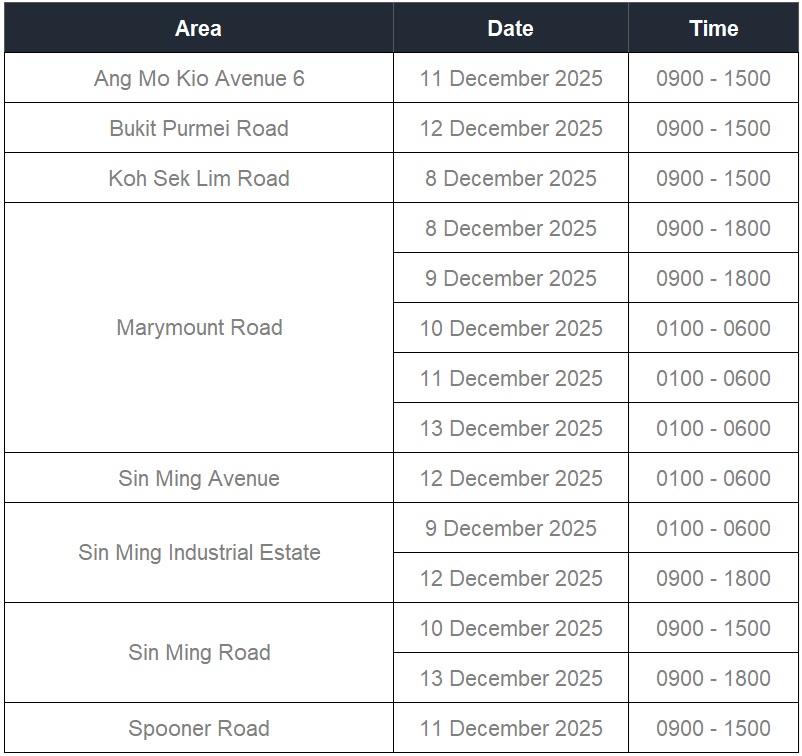The width and height of the screenshot is (802, 756).
Task: Select the date for Spooner Road
Action: tap(511, 728)
